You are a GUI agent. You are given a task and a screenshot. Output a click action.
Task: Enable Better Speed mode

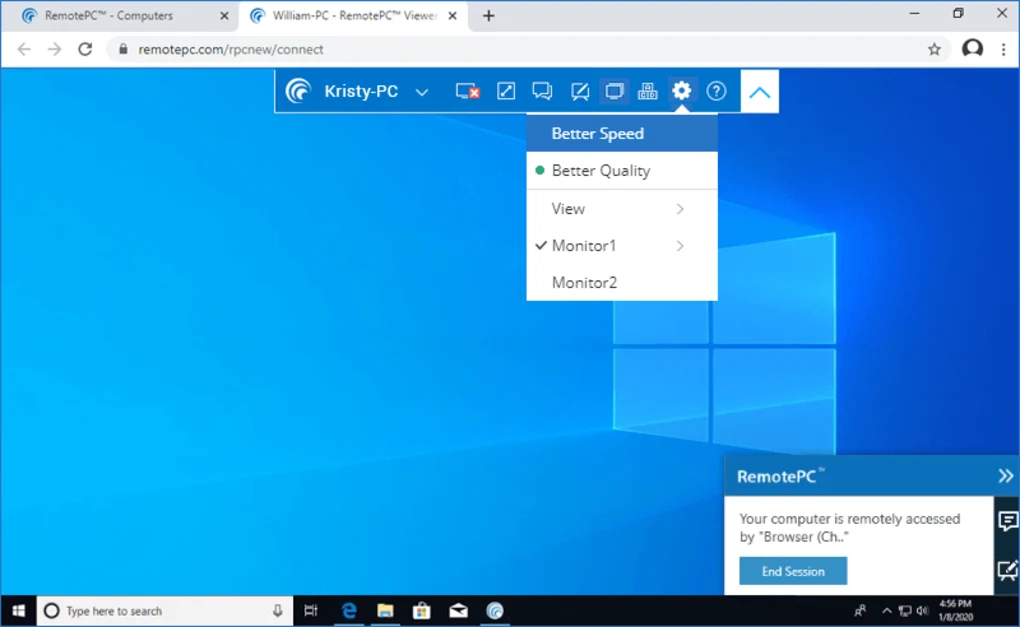597,133
